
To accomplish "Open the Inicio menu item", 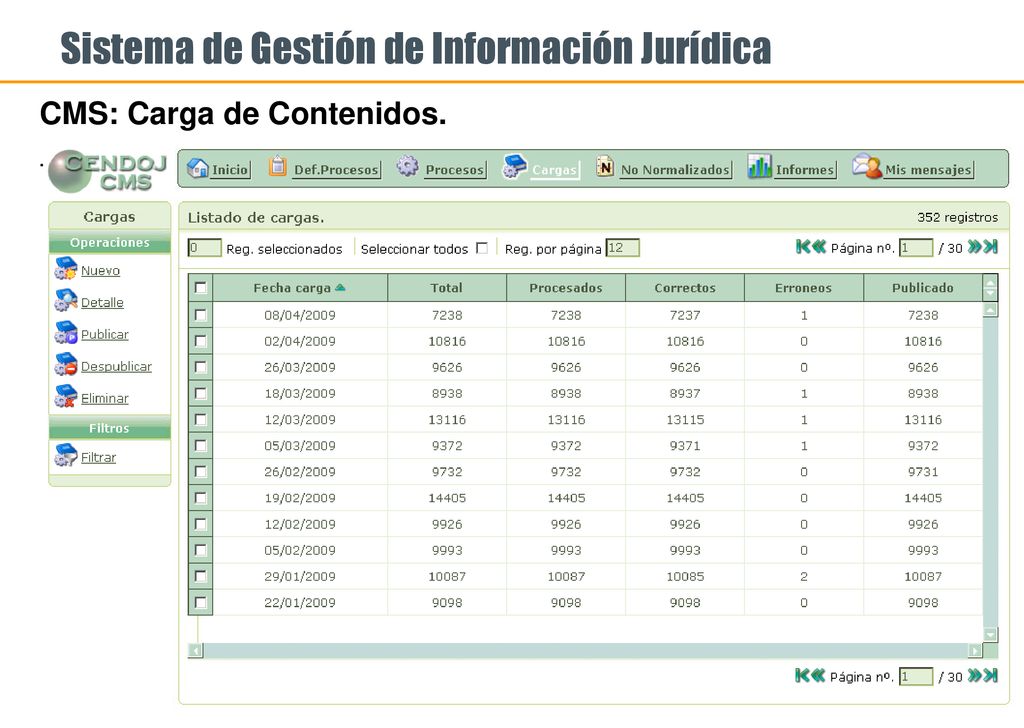I will pos(230,170).
